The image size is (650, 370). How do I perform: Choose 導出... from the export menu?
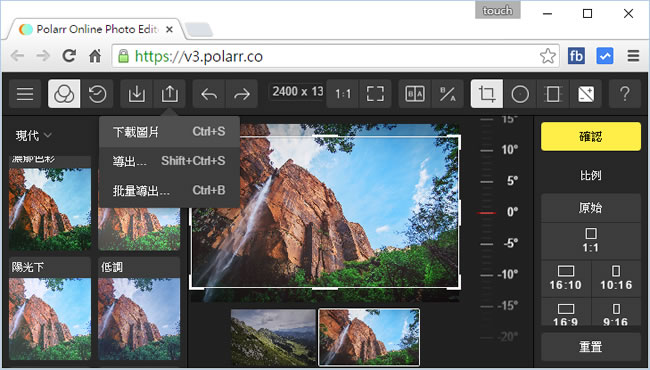point(170,161)
